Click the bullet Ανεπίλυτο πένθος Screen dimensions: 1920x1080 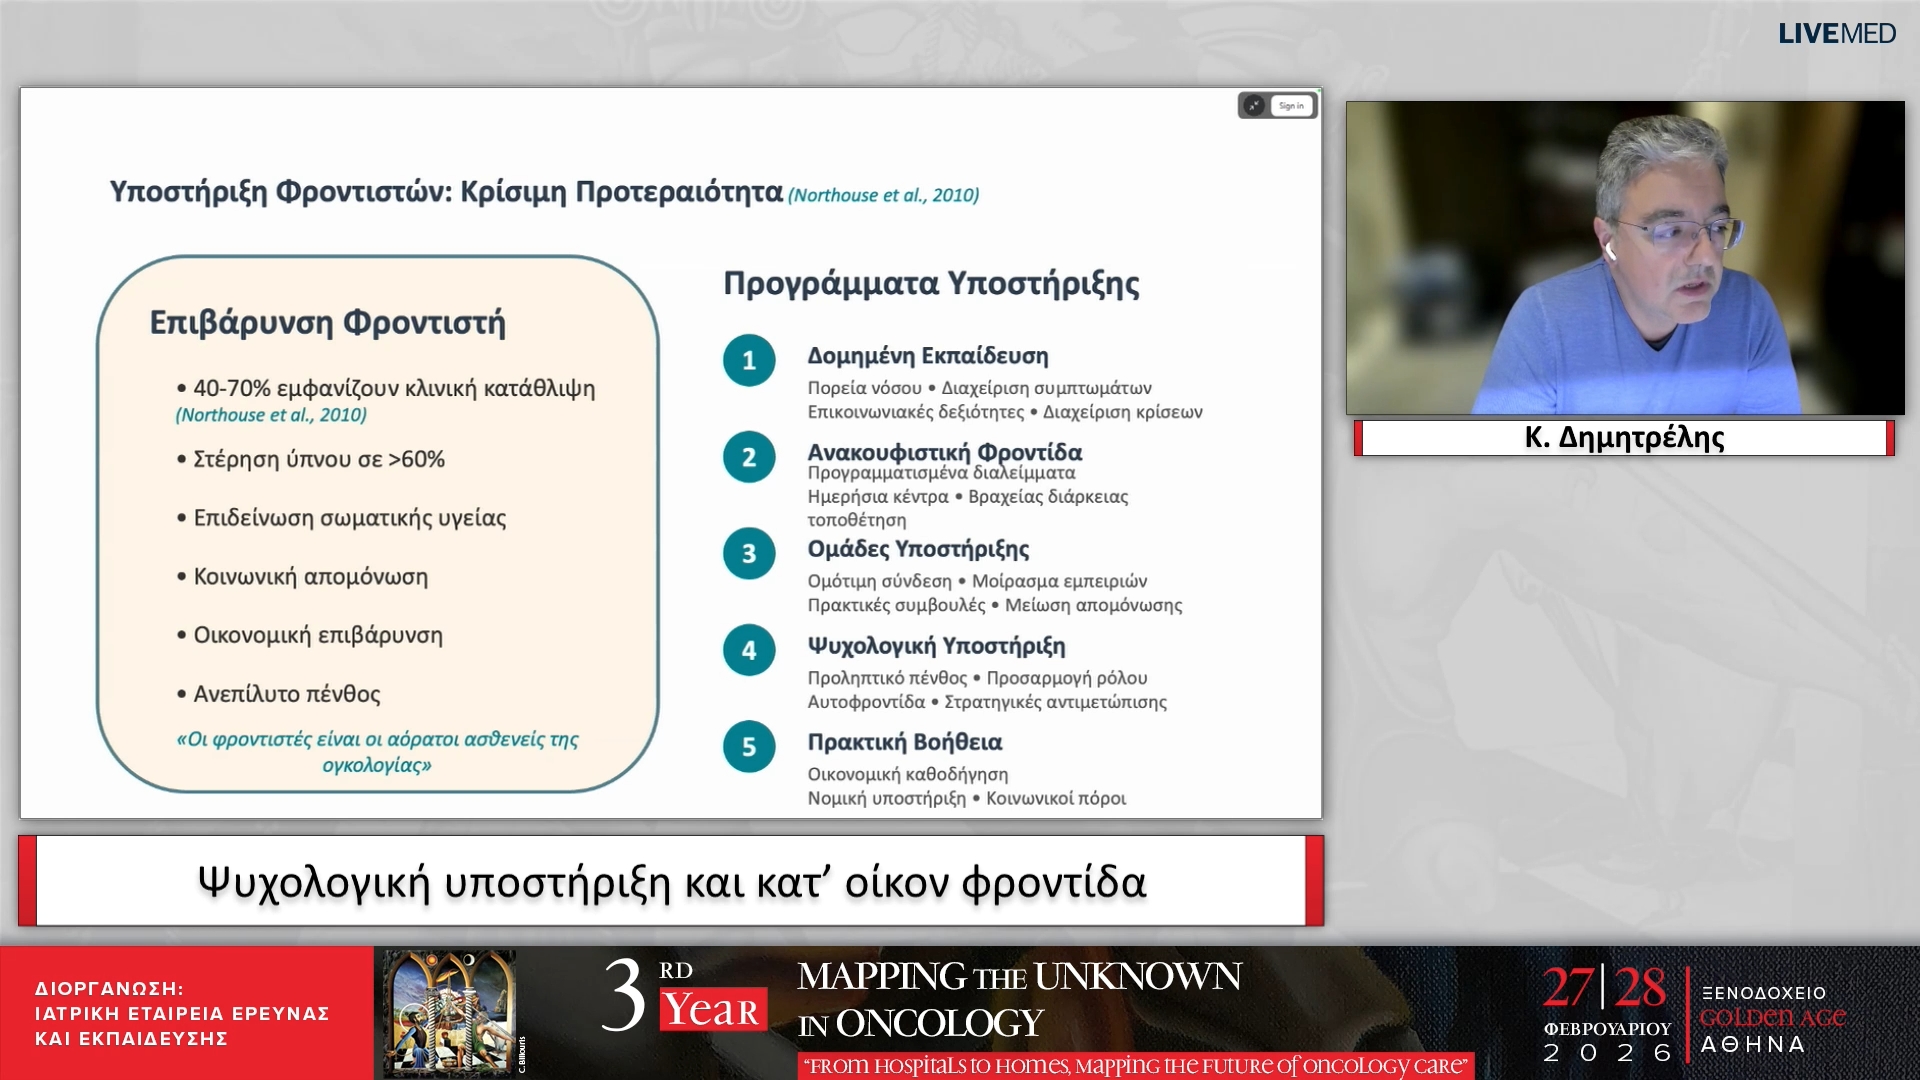(x=278, y=694)
